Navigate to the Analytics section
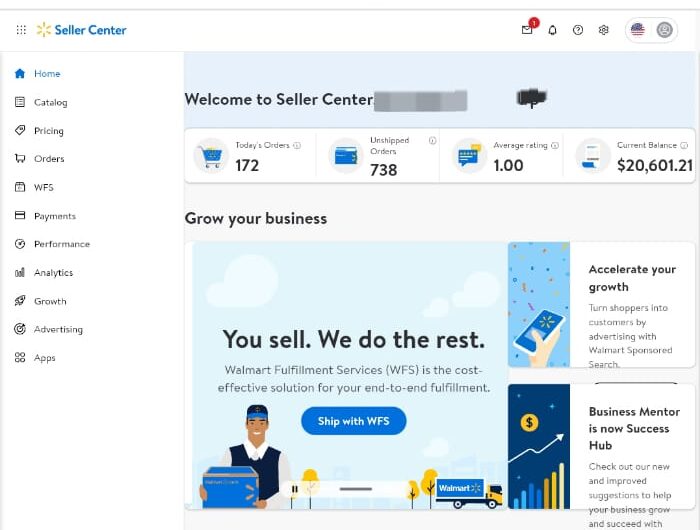700x530 pixels. pos(53,273)
